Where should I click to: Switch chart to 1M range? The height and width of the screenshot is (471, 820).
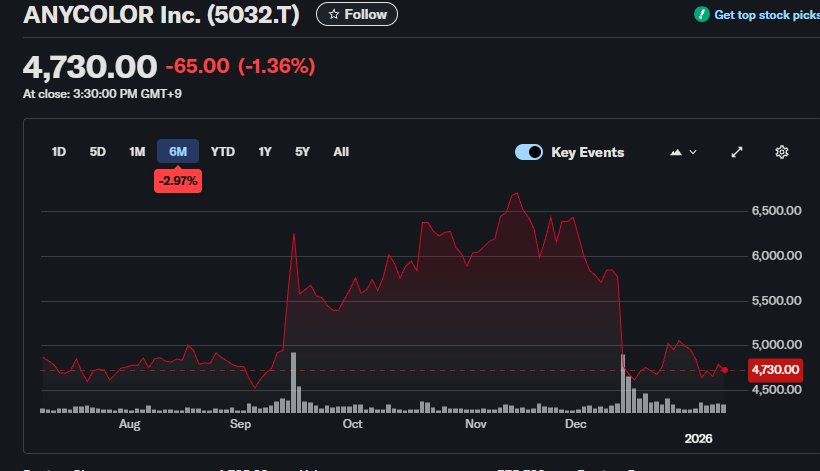137,152
